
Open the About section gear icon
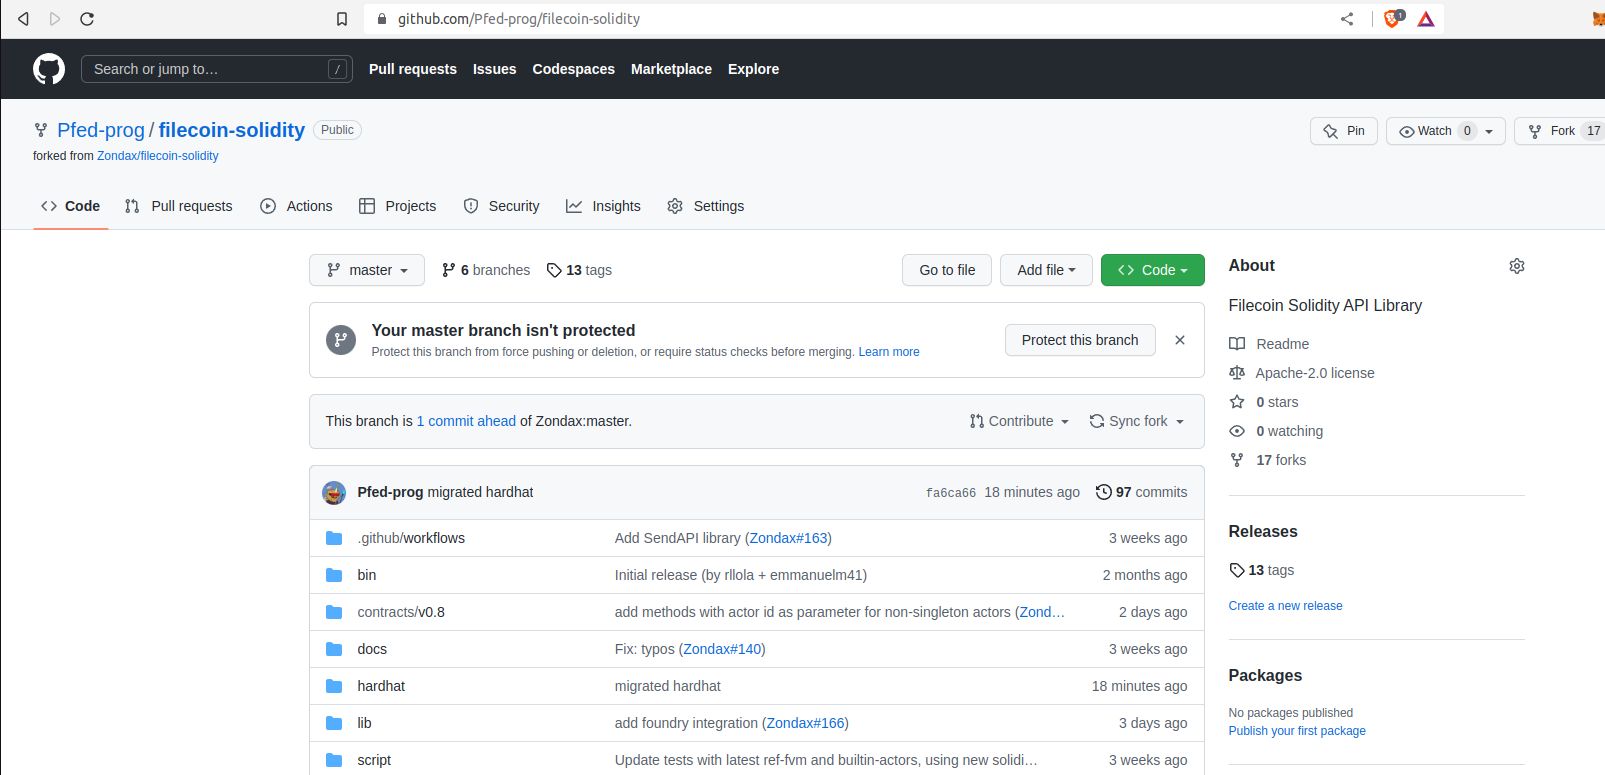[x=1517, y=266]
